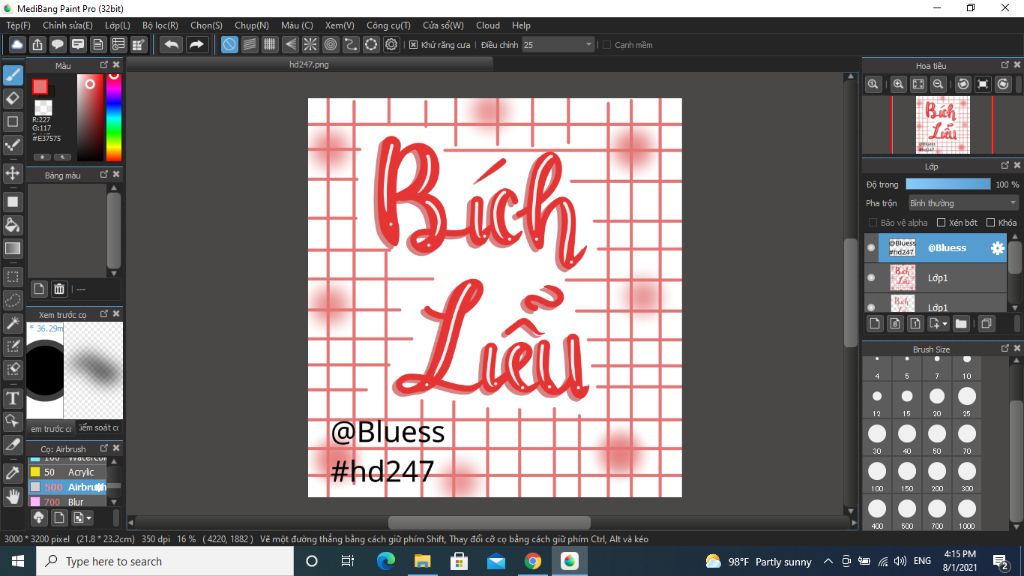Fit canvas to window in Navigator
Image resolution: width=1024 pixels, height=576 pixels.
click(x=918, y=84)
